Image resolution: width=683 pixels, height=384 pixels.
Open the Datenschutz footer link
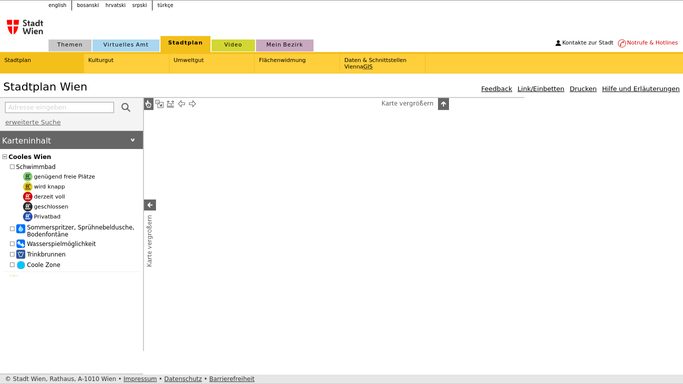click(183, 379)
